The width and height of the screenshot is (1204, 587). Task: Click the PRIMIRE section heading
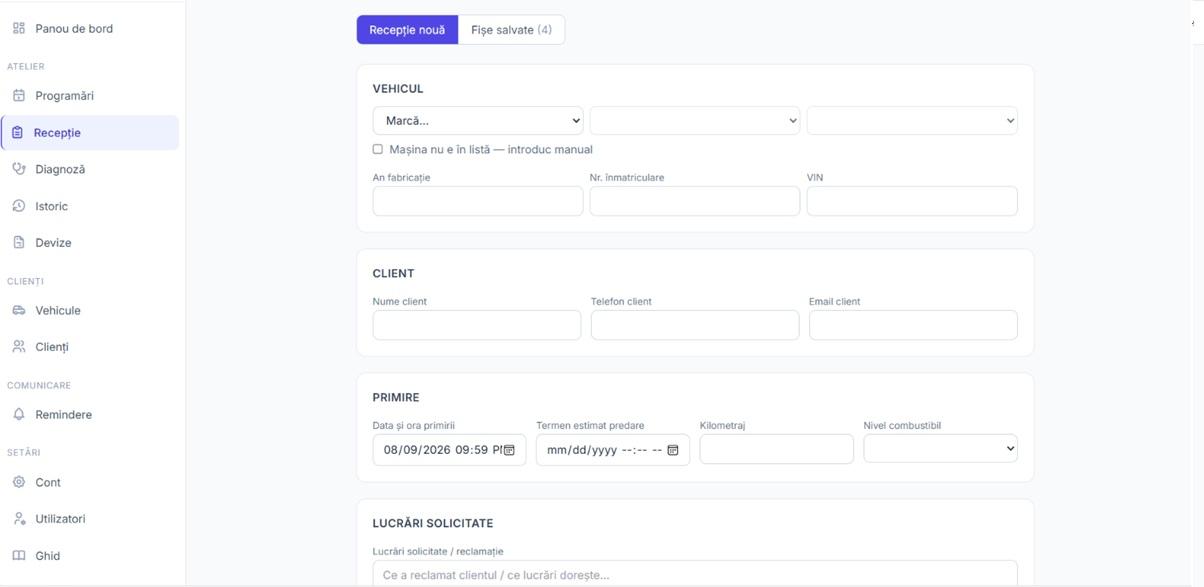[396, 397]
